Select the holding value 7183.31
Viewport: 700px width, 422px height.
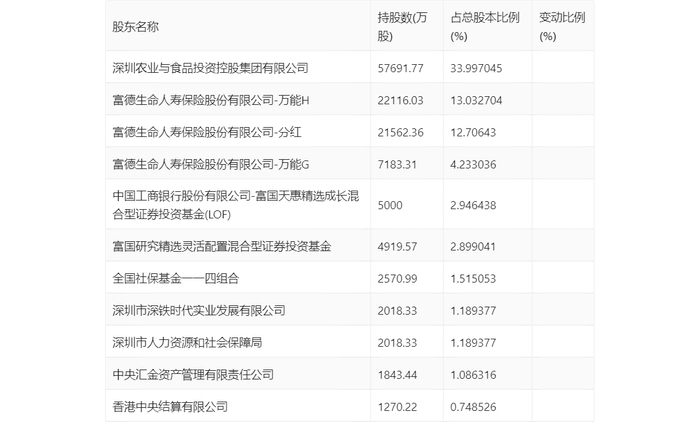pos(397,165)
